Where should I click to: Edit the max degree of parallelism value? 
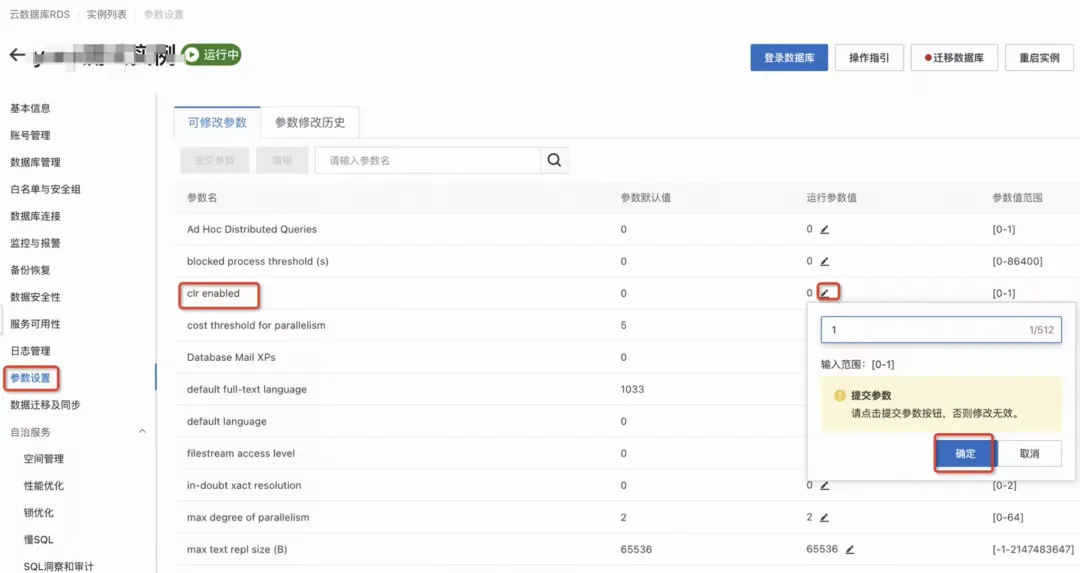(825, 518)
